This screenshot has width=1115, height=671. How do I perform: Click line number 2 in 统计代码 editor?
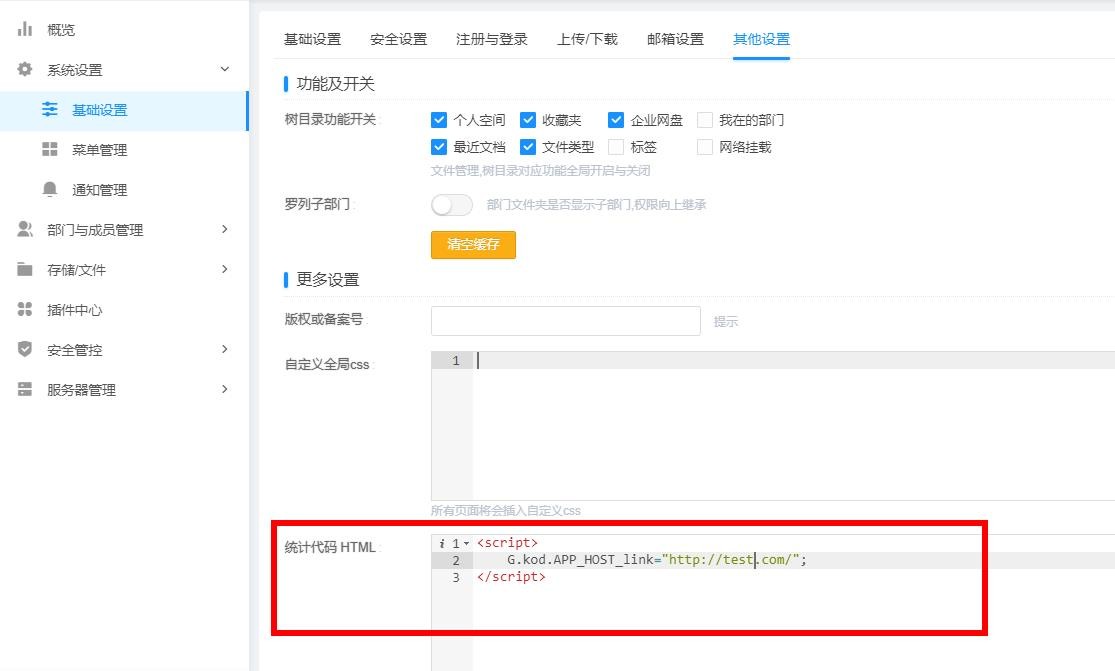(456, 560)
